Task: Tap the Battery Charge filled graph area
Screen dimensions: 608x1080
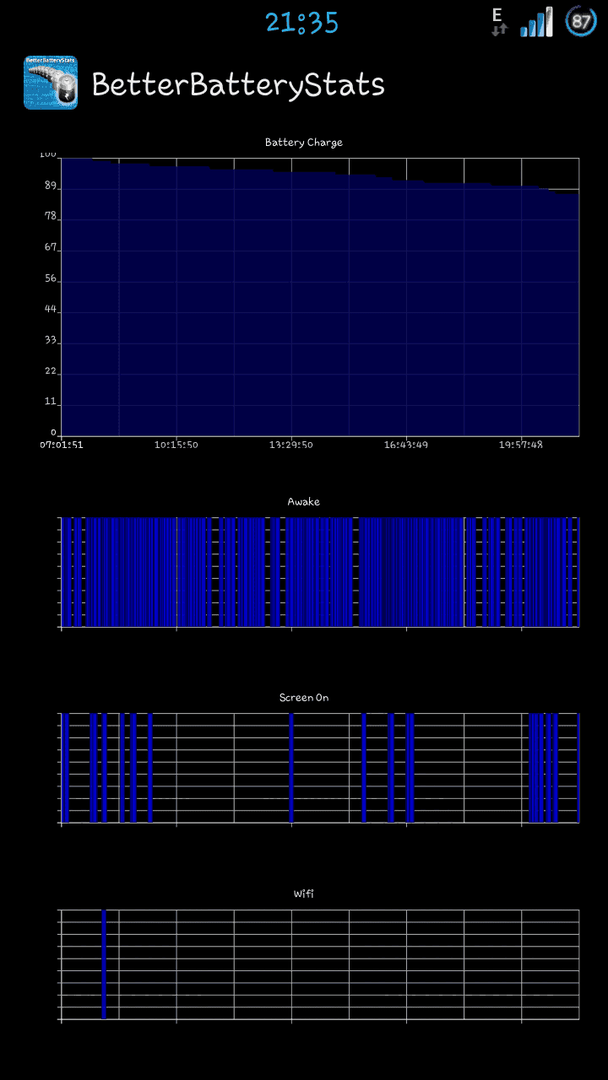Action: point(320,297)
